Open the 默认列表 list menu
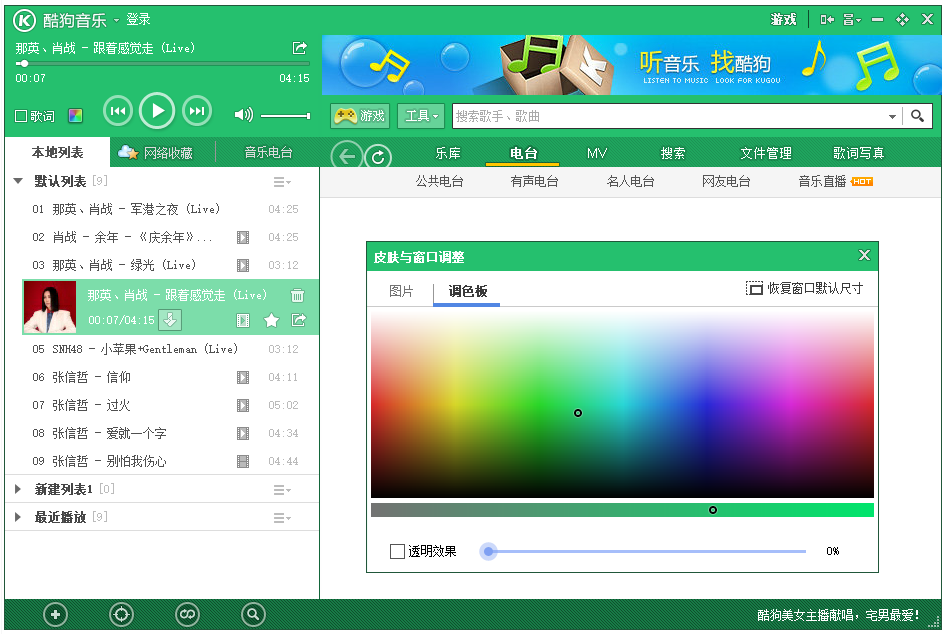Screen dimensions: 951x634 (281, 181)
